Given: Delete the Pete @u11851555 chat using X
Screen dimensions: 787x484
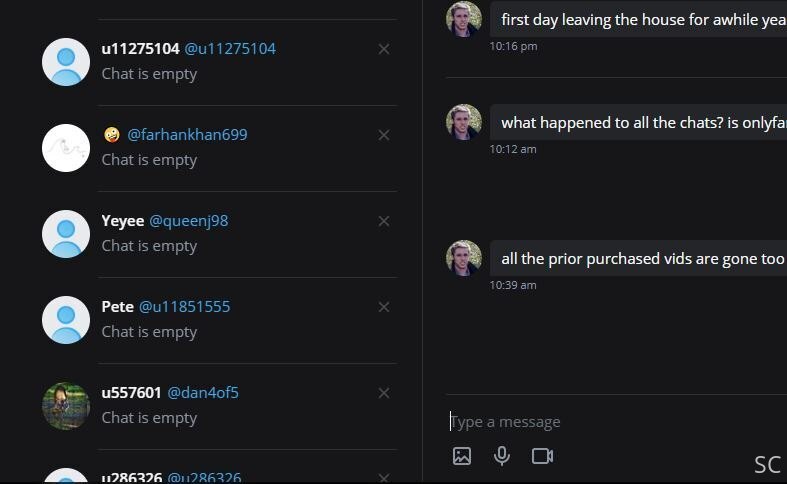Looking at the screenshot, I should pos(384,307).
